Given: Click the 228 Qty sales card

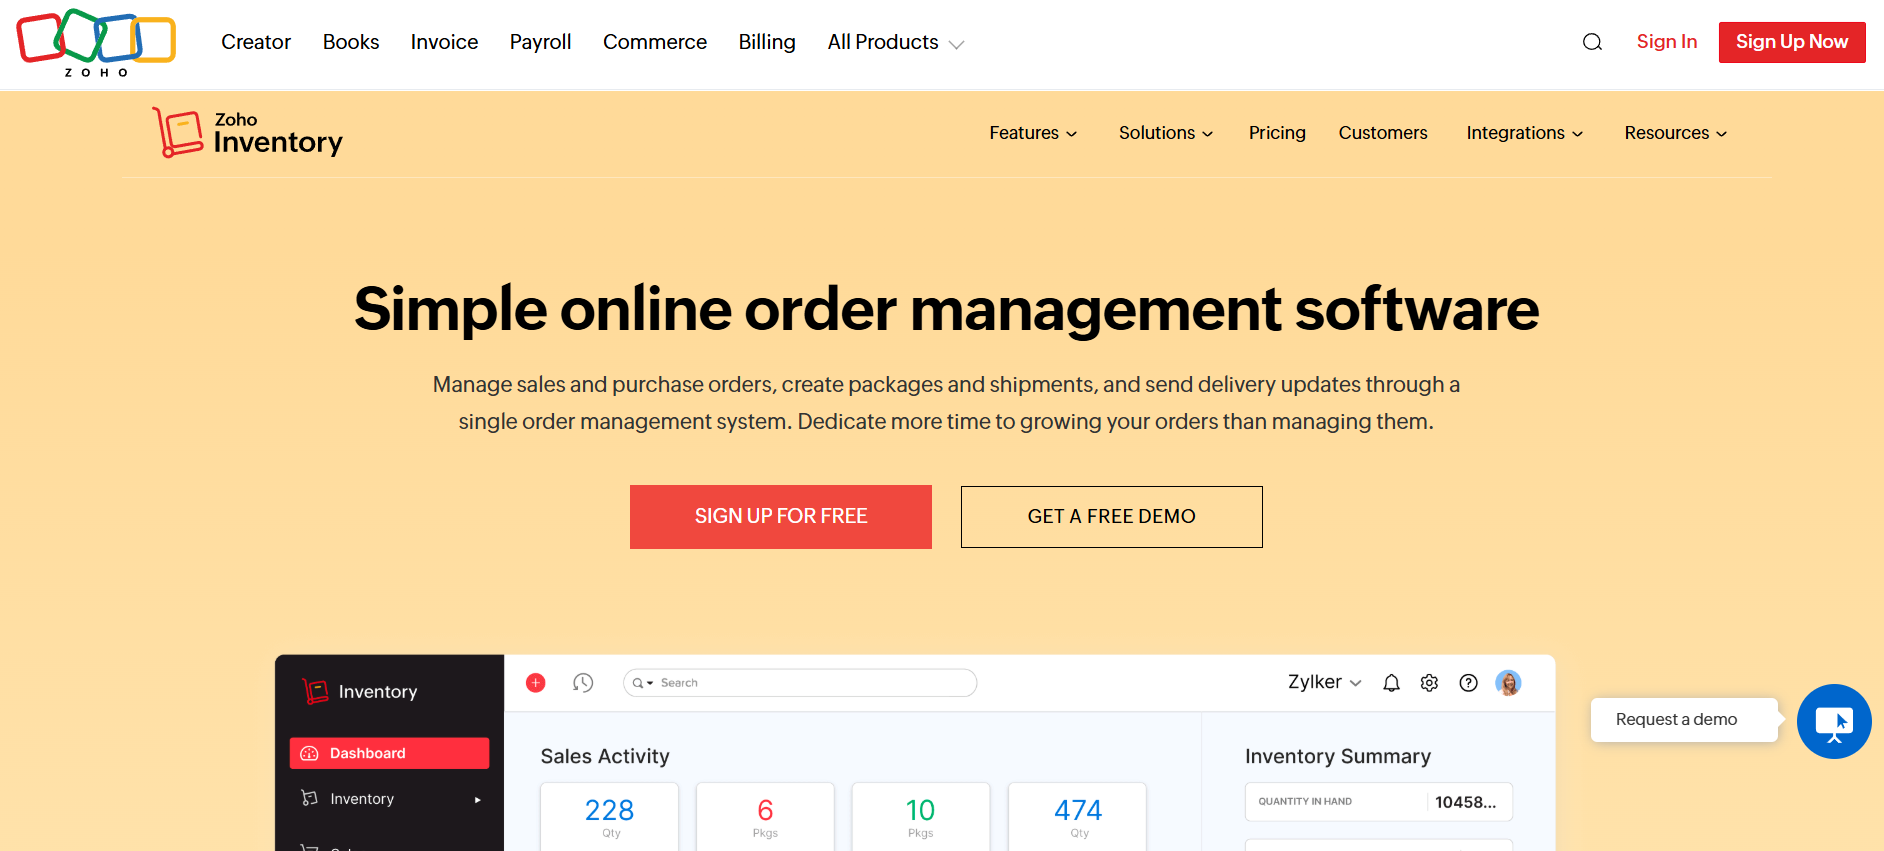Looking at the screenshot, I should [610, 817].
